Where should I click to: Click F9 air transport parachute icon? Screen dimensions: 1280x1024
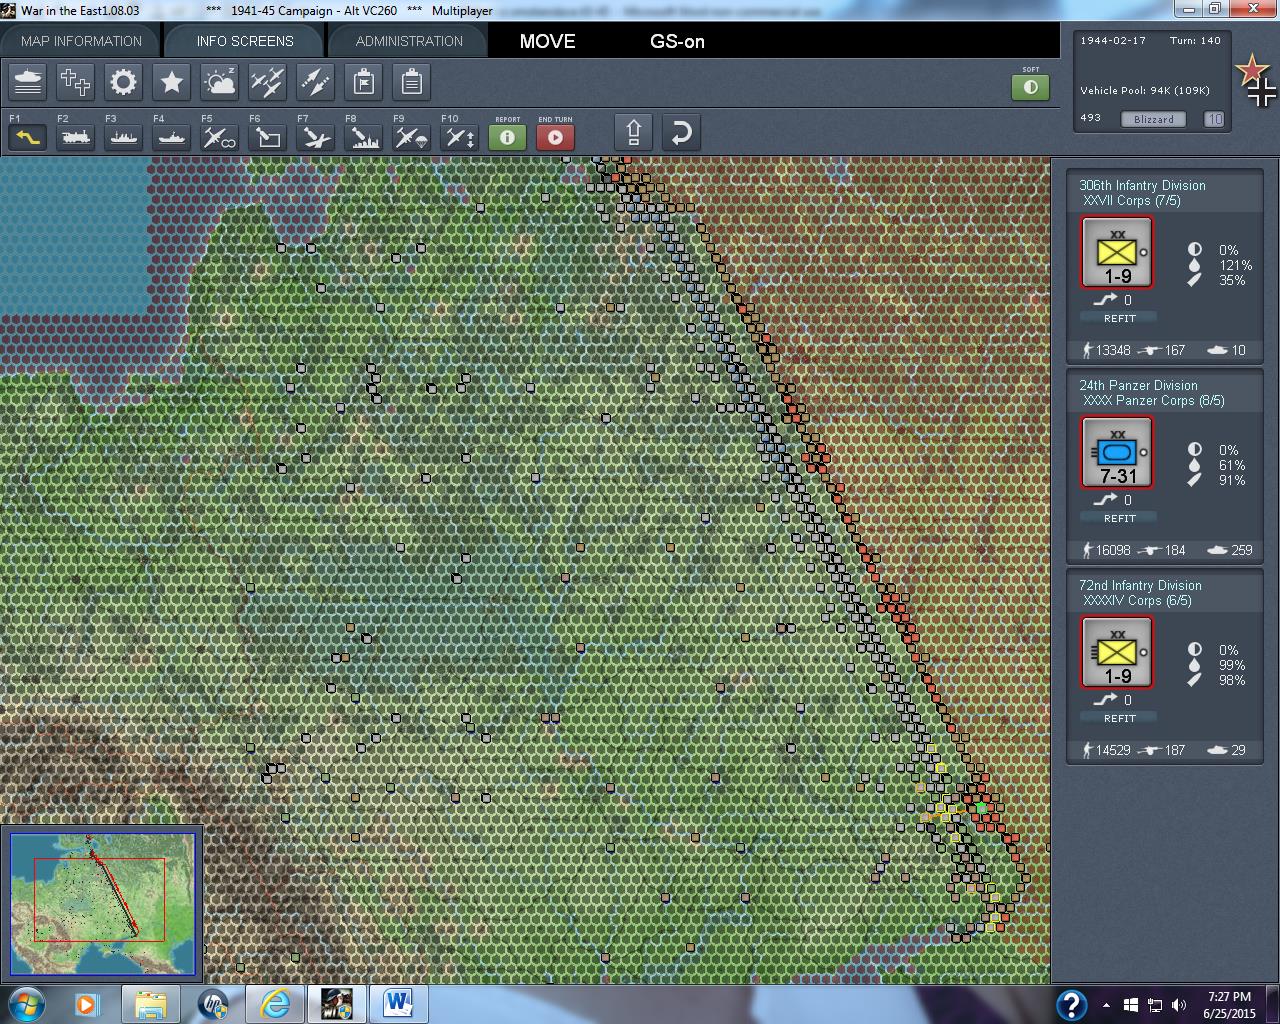pyautogui.click(x=411, y=136)
